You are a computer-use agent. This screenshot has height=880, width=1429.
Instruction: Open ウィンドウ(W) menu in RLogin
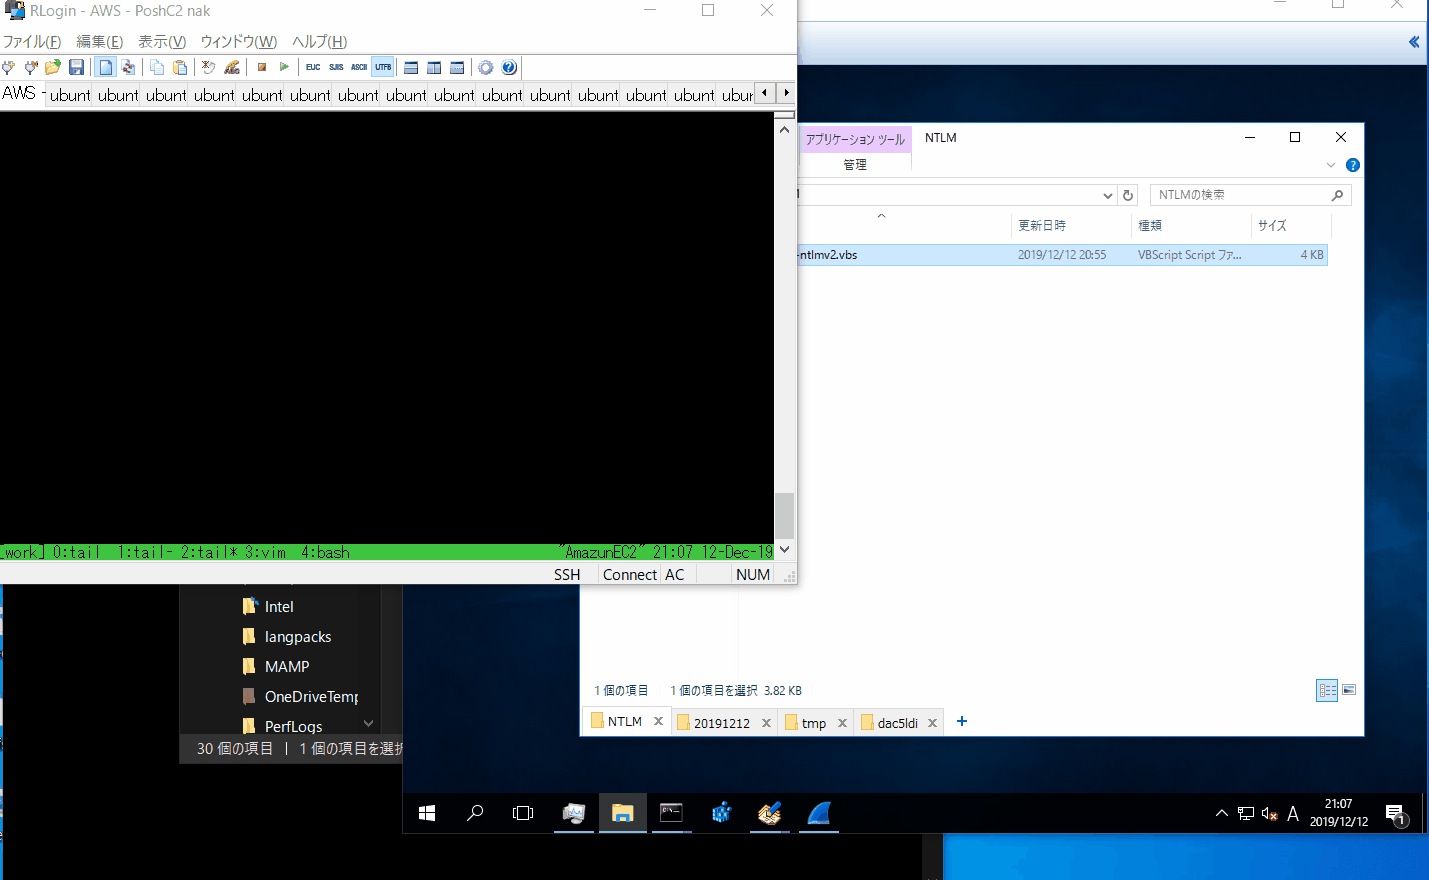pyautogui.click(x=239, y=42)
